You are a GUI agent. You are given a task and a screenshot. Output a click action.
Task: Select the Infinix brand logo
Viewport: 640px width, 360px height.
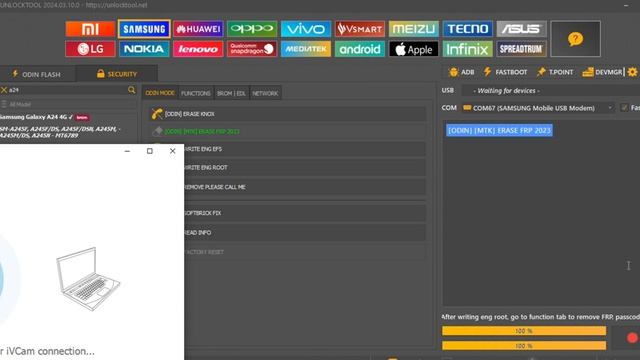(467, 49)
